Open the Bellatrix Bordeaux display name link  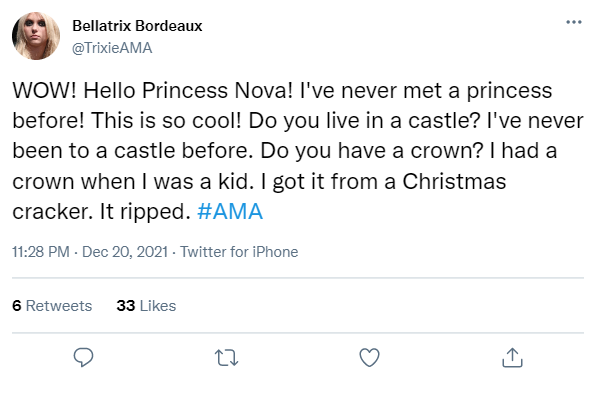[x=137, y=26]
